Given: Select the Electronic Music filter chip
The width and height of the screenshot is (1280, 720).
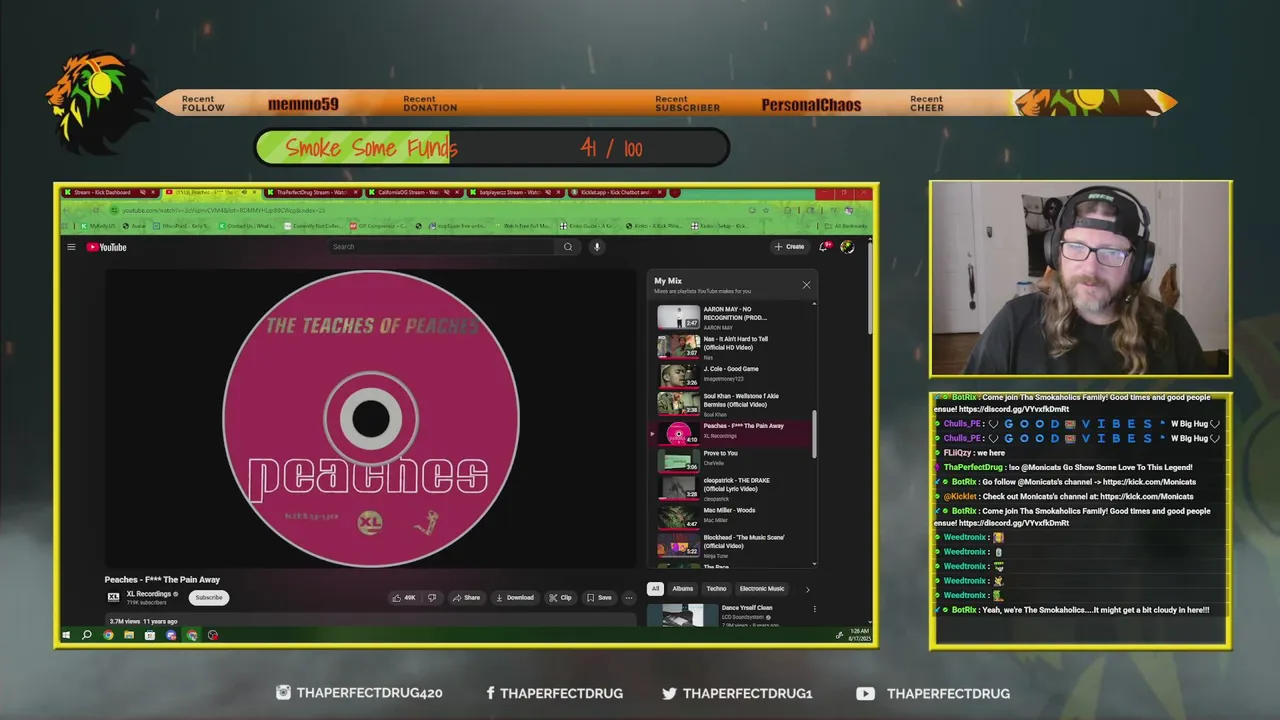Looking at the screenshot, I should [762, 589].
